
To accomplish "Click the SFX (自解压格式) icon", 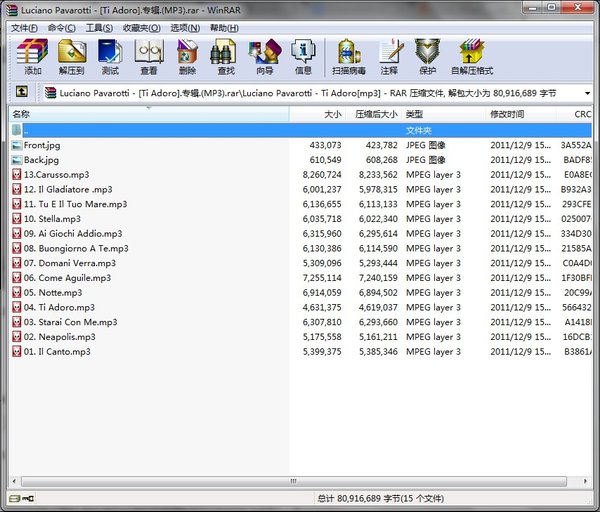I will pyautogui.click(x=472, y=51).
